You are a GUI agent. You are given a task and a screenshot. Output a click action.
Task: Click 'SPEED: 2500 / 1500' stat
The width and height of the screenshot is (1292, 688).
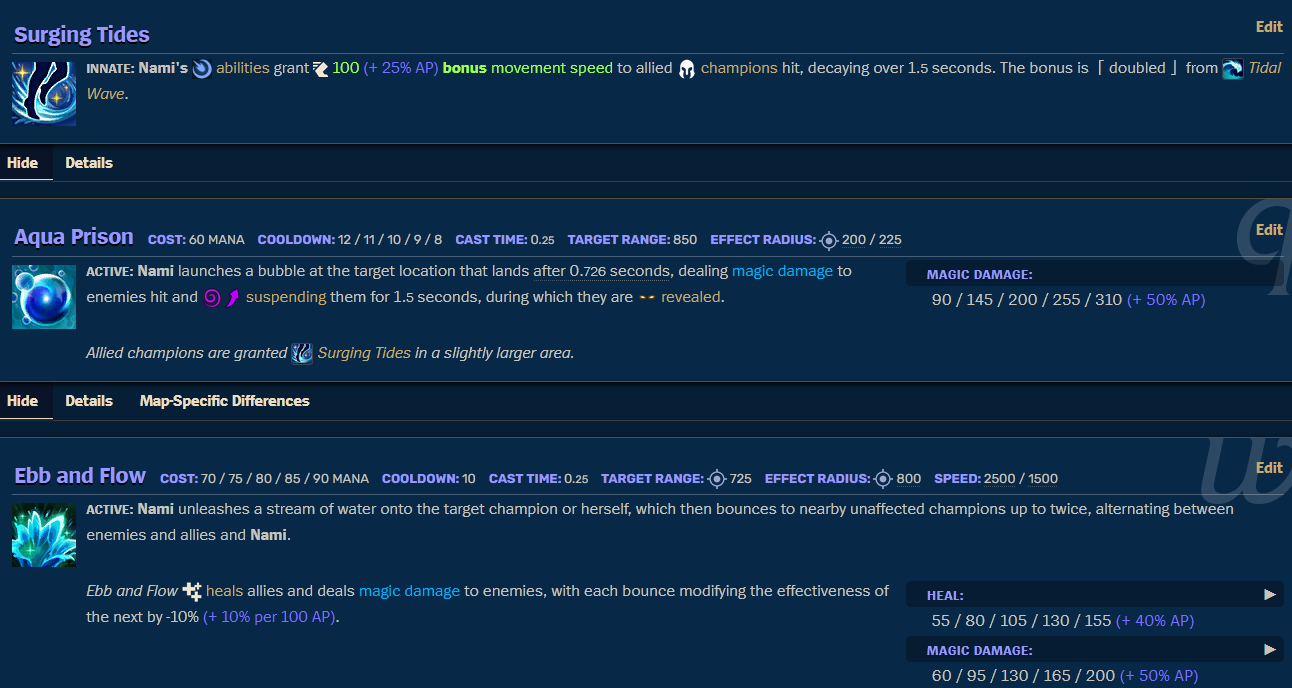pos(996,479)
